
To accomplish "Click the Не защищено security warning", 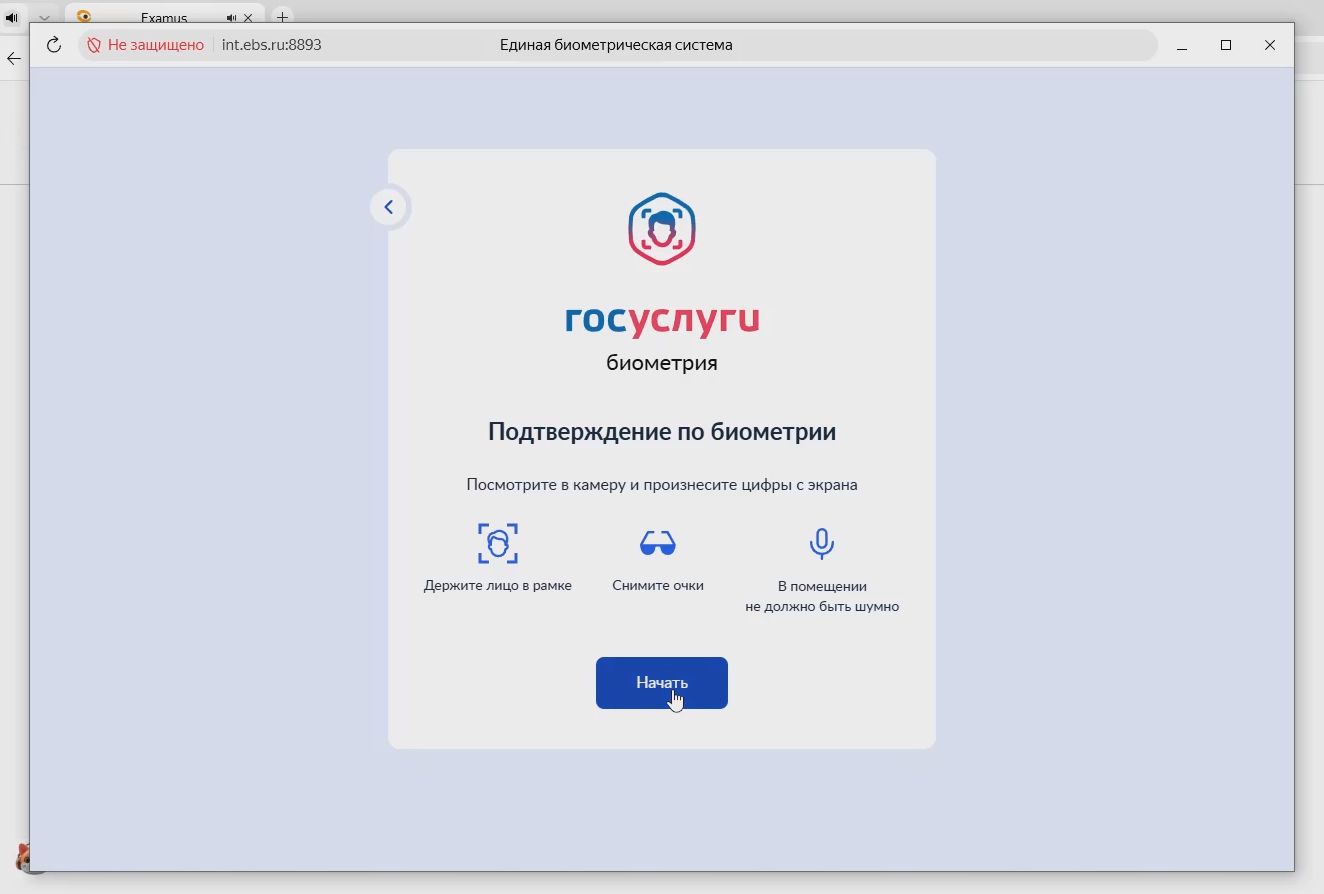I will click(x=146, y=45).
